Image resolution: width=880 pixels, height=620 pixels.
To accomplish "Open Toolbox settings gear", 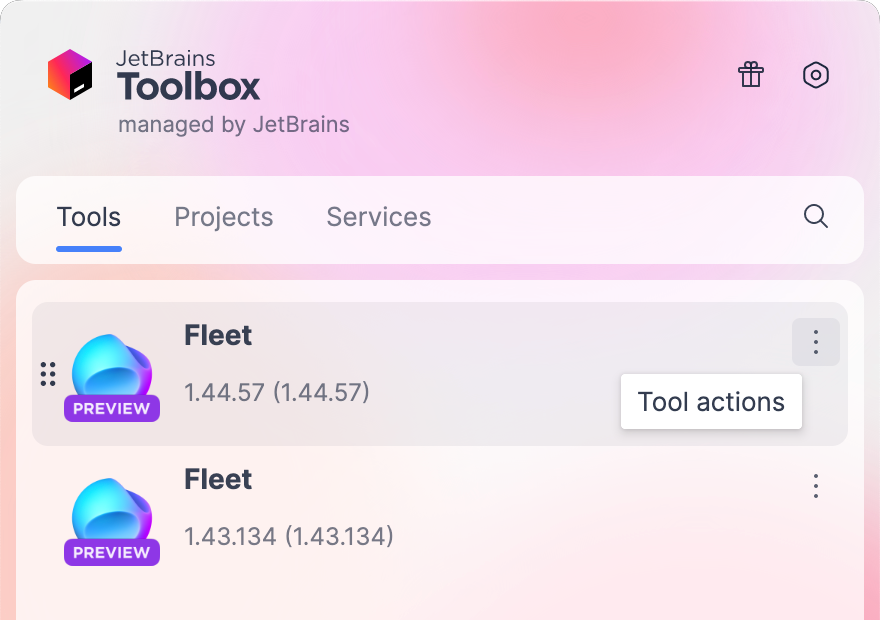I will 816,75.
